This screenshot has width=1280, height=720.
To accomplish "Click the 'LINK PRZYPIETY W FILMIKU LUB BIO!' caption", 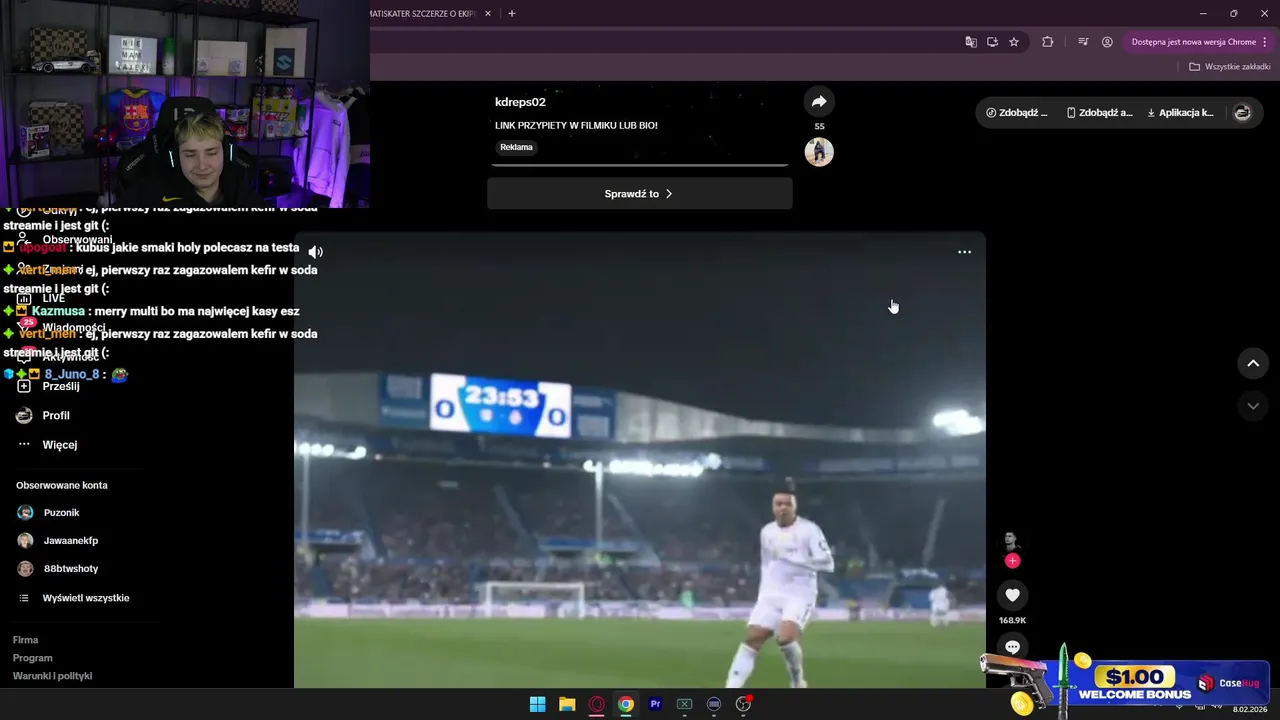I will [576, 125].
